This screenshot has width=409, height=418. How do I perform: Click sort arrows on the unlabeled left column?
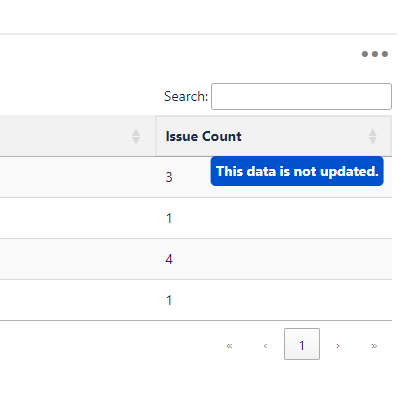(x=136, y=137)
